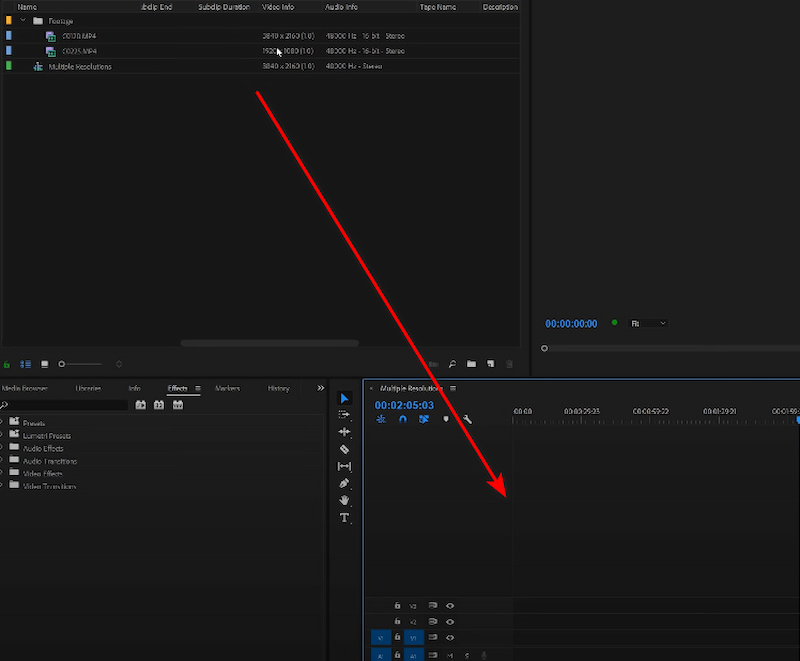The height and width of the screenshot is (661, 800).
Task: Select the Ripple Edit tool
Action: coord(344,432)
